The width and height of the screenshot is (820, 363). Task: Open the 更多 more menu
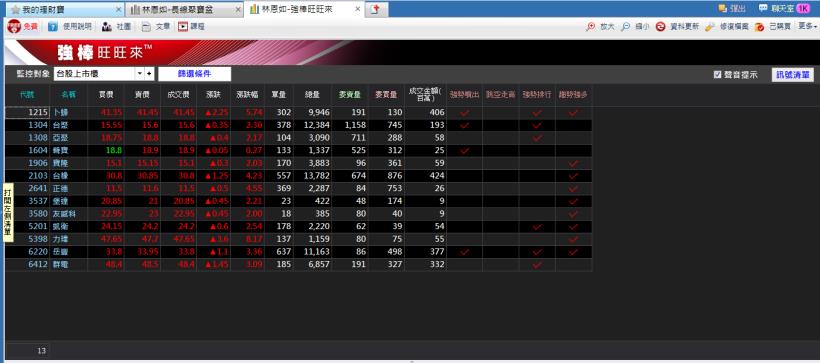click(x=806, y=26)
